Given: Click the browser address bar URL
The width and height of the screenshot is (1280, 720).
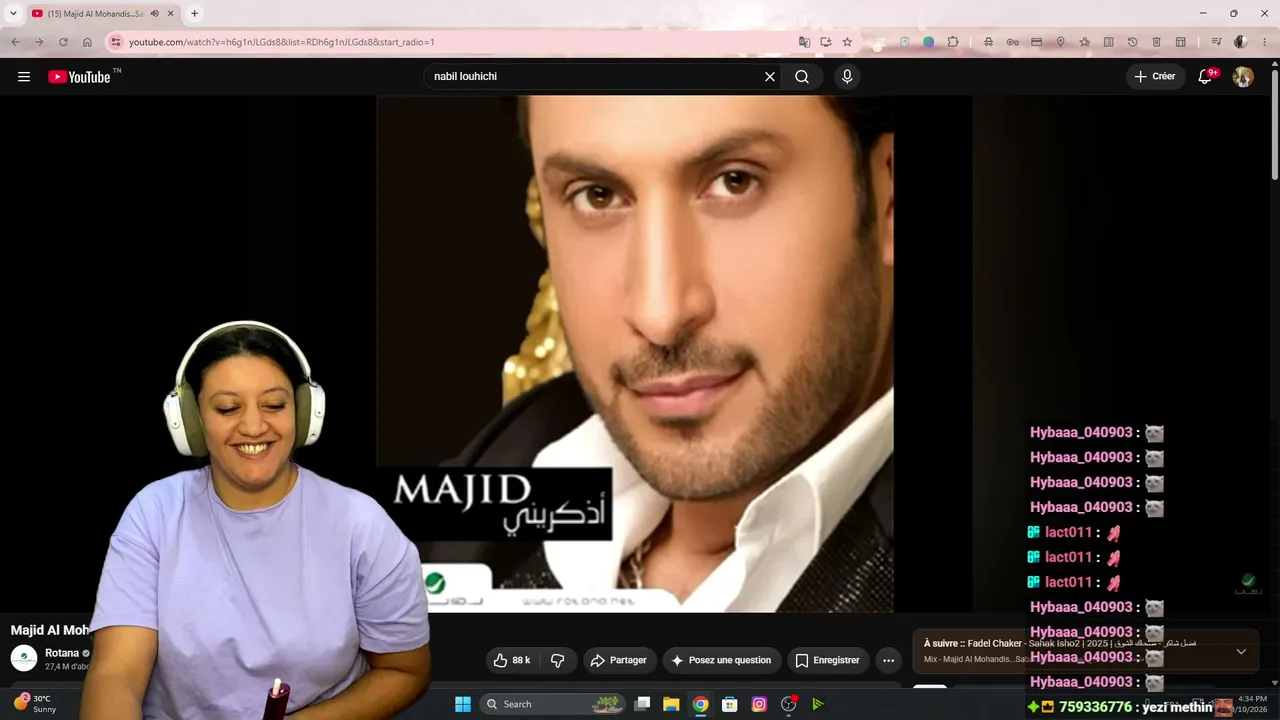Looking at the screenshot, I should (x=281, y=42).
